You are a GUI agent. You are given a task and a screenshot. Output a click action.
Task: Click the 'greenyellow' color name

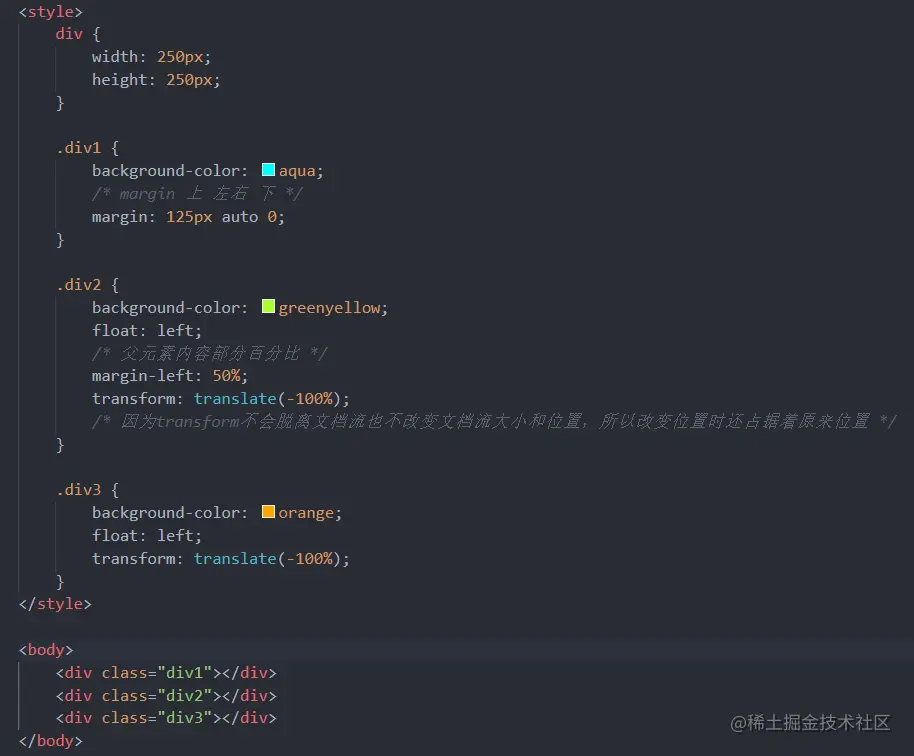pyautogui.click(x=329, y=308)
